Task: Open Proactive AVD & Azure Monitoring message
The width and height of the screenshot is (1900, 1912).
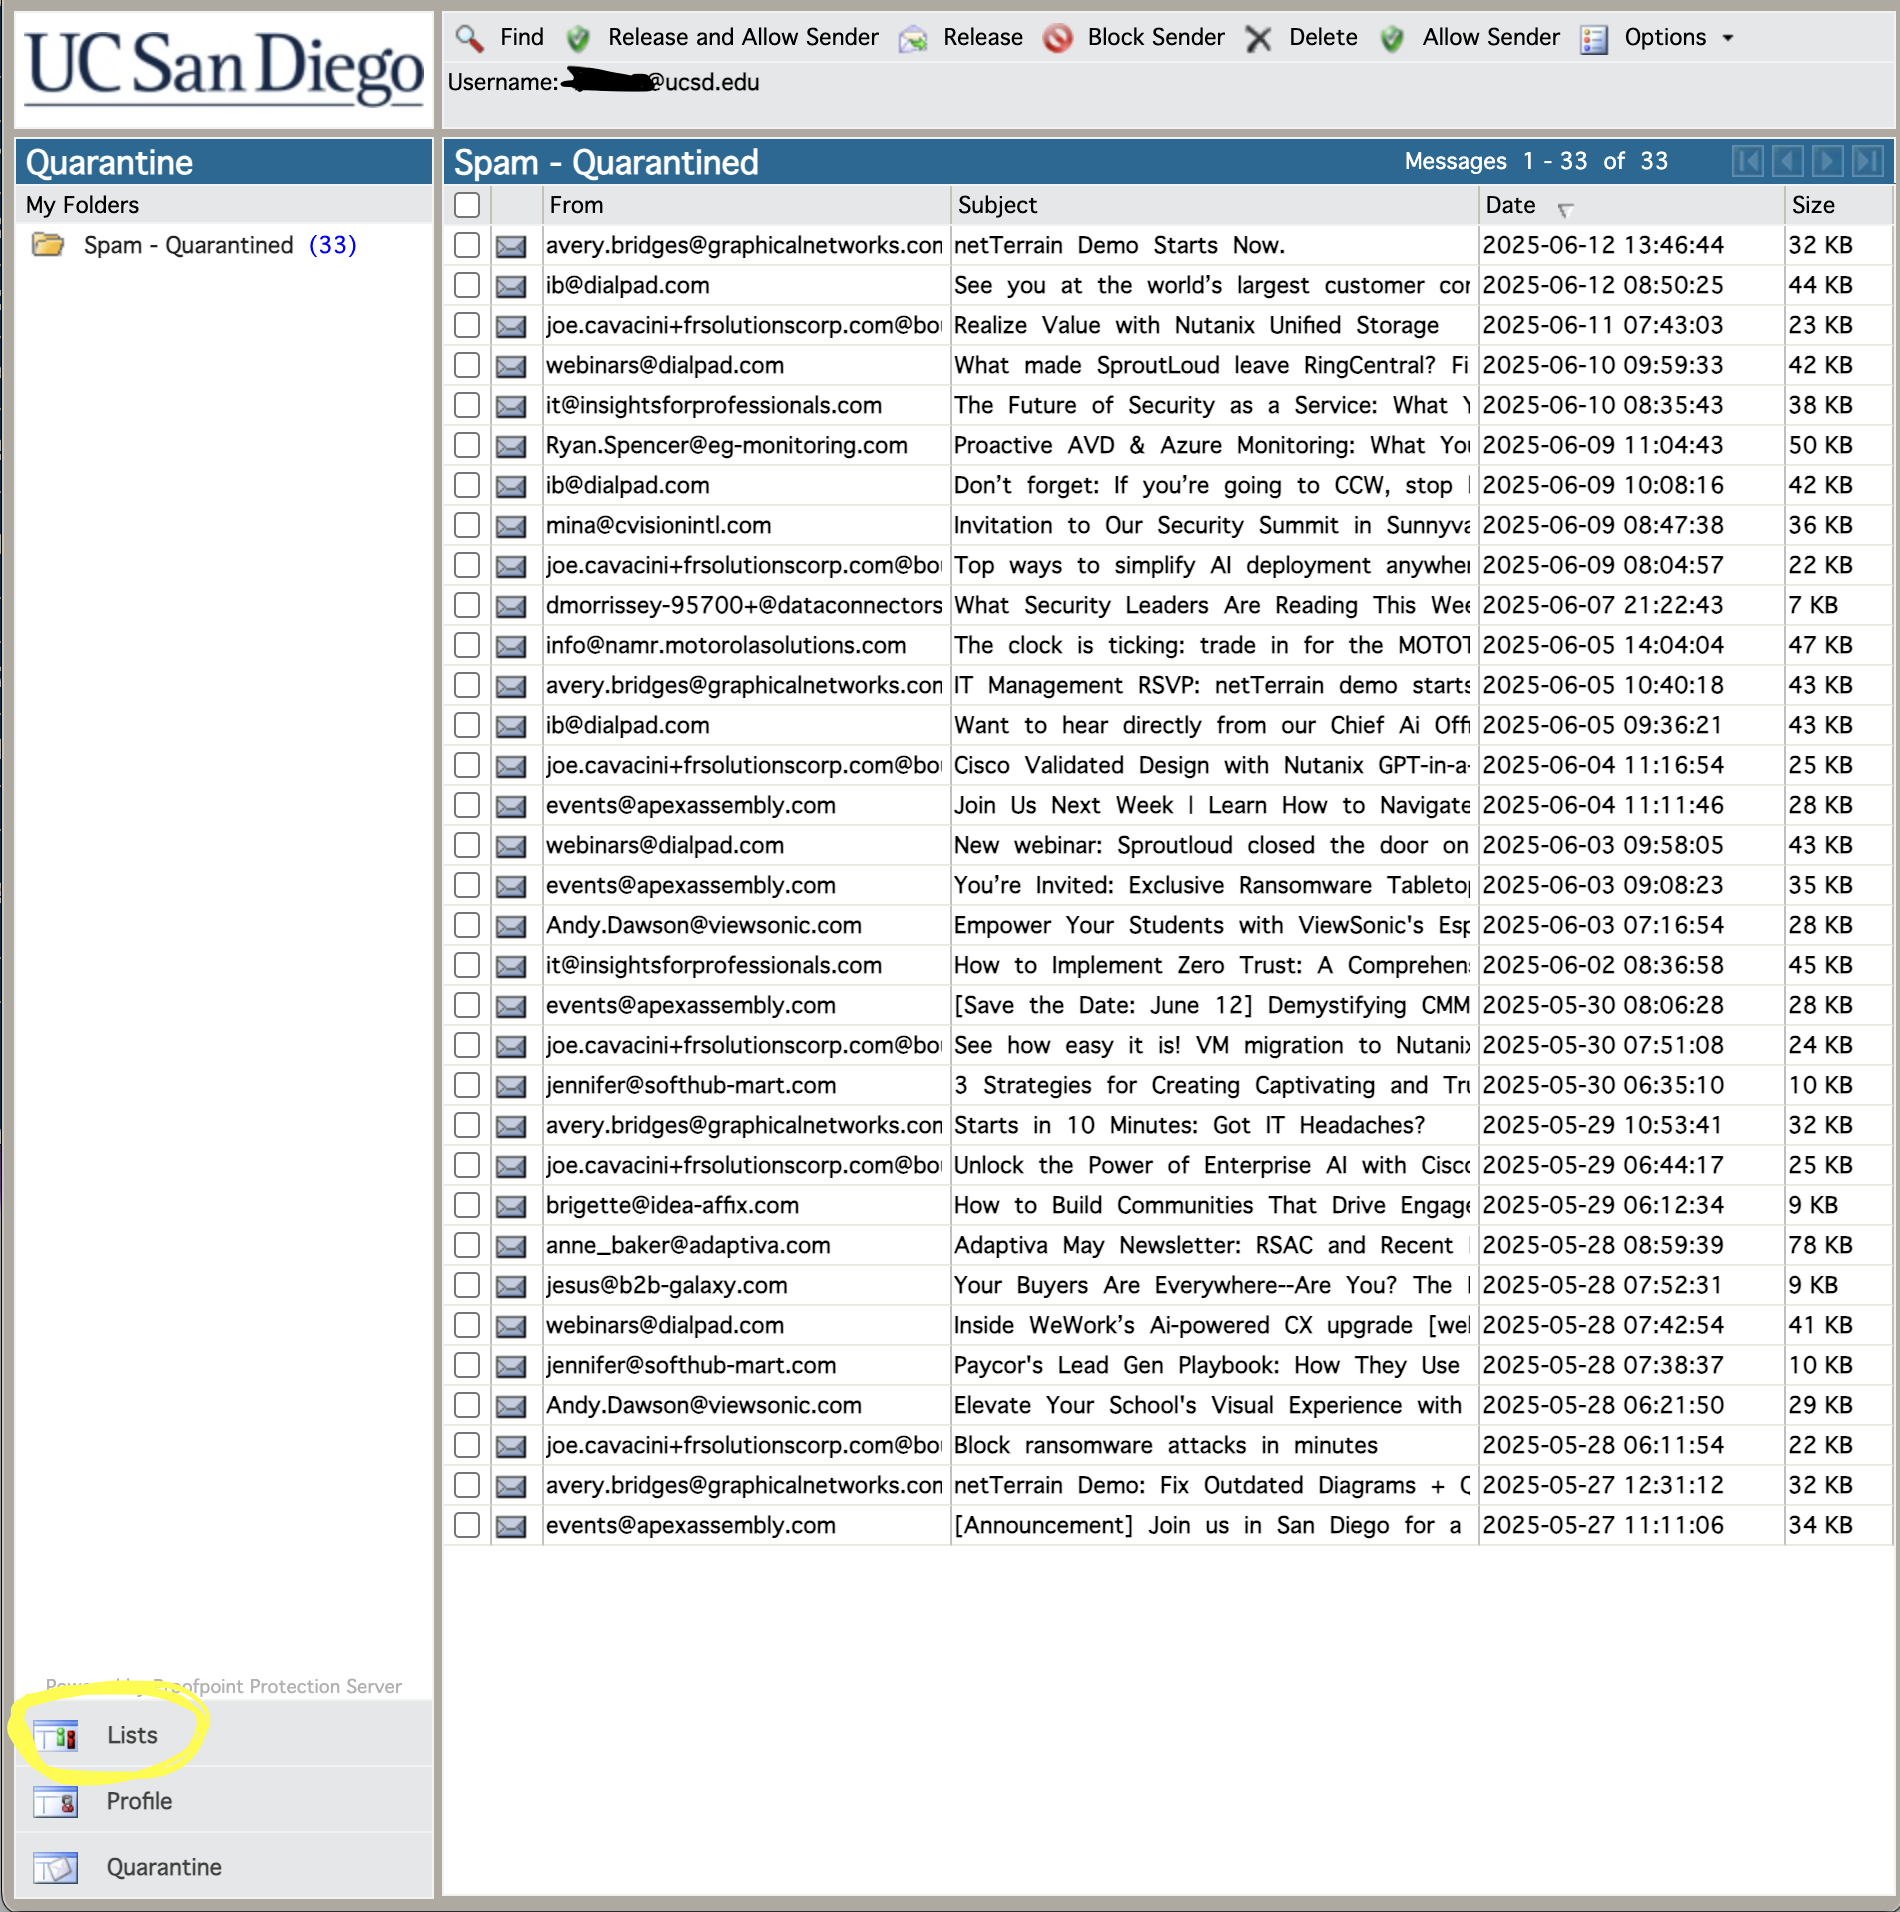Action: pos(1211,445)
